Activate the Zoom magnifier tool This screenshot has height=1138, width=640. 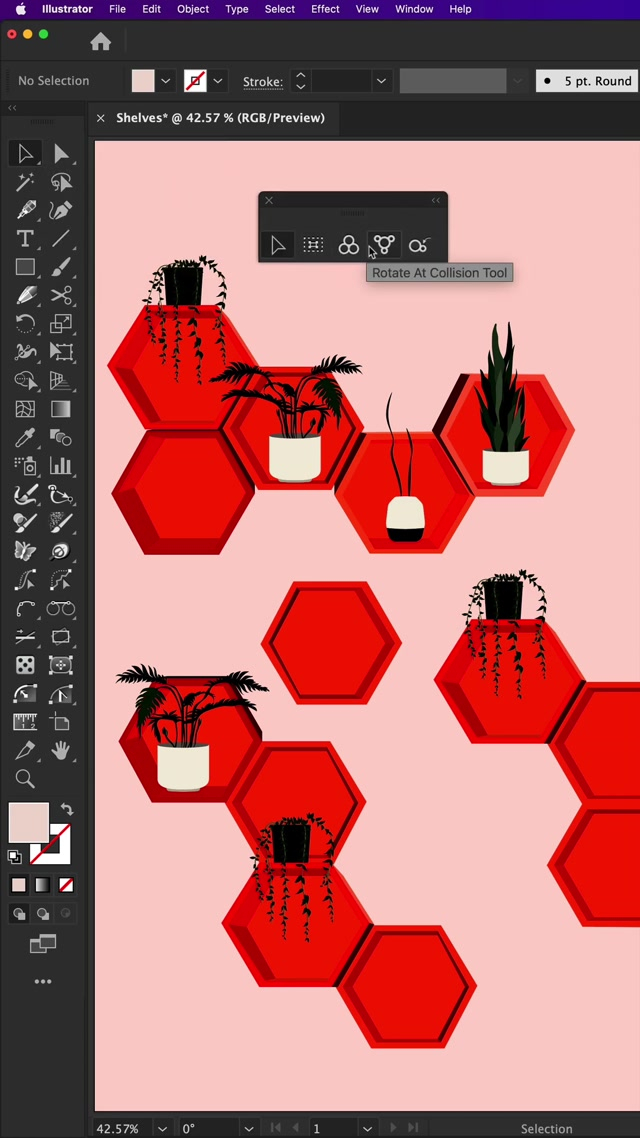pos(25,780)
